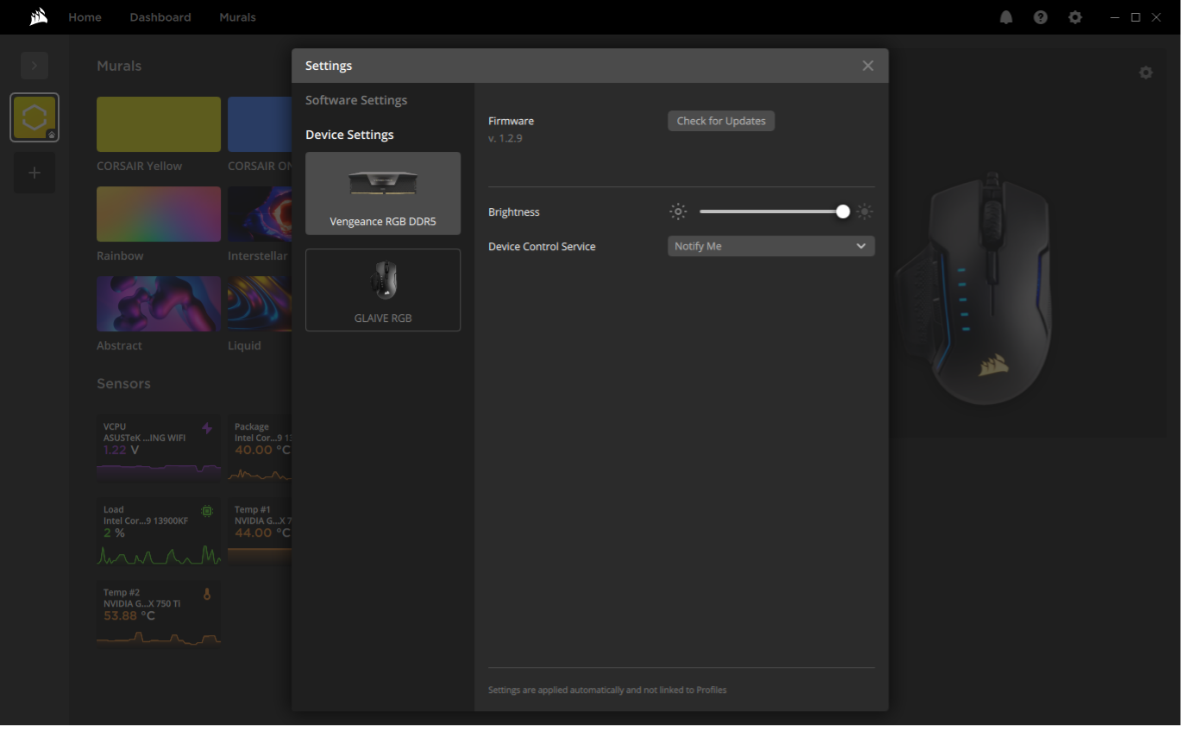Go to the Home tab

click(85, 17)
